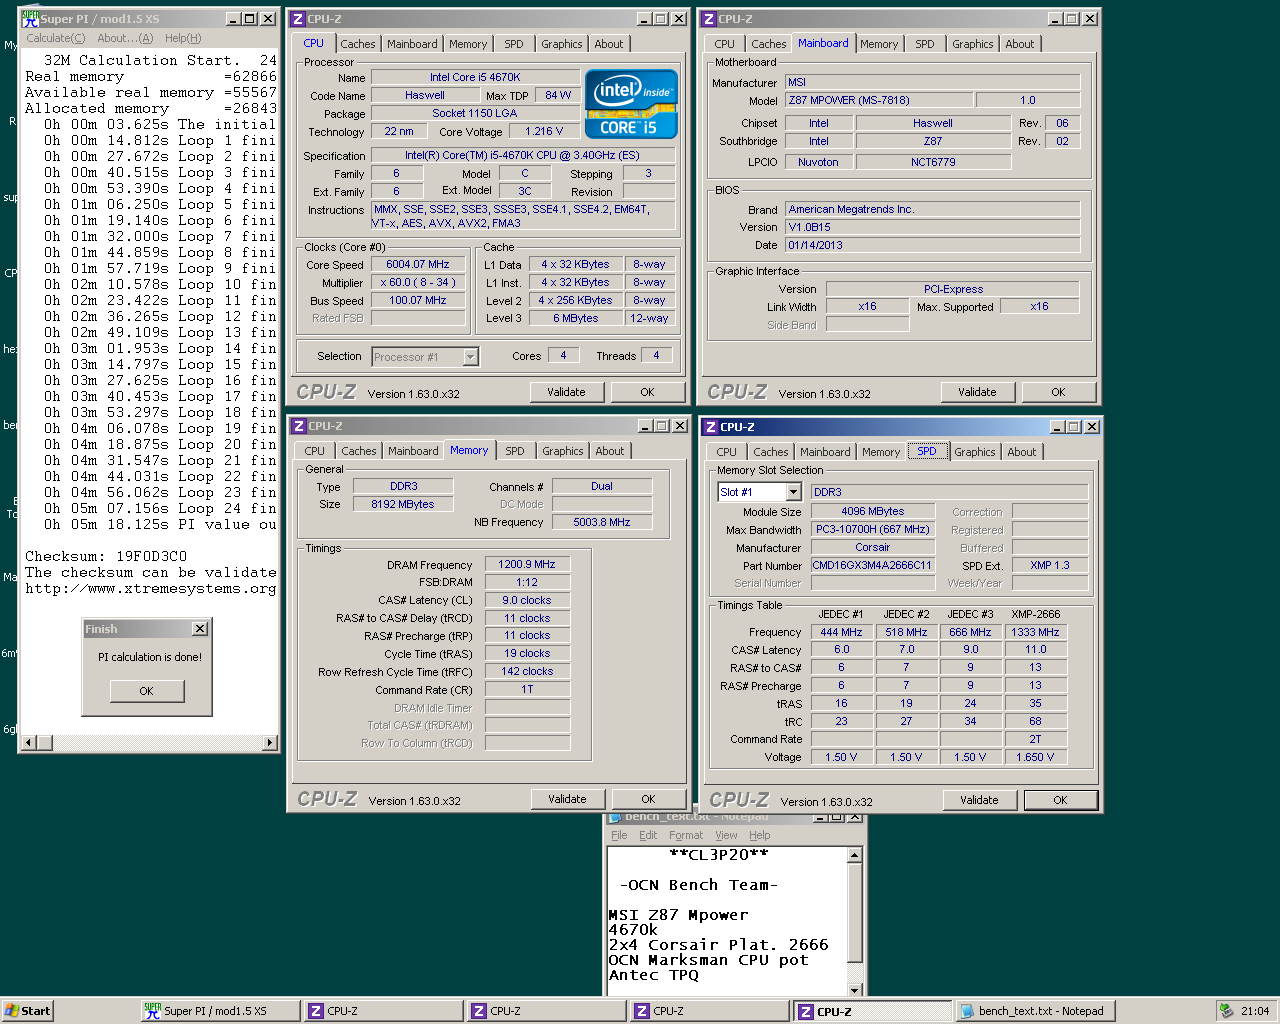Select Mainboard tab in CPU window

[412, 44]
